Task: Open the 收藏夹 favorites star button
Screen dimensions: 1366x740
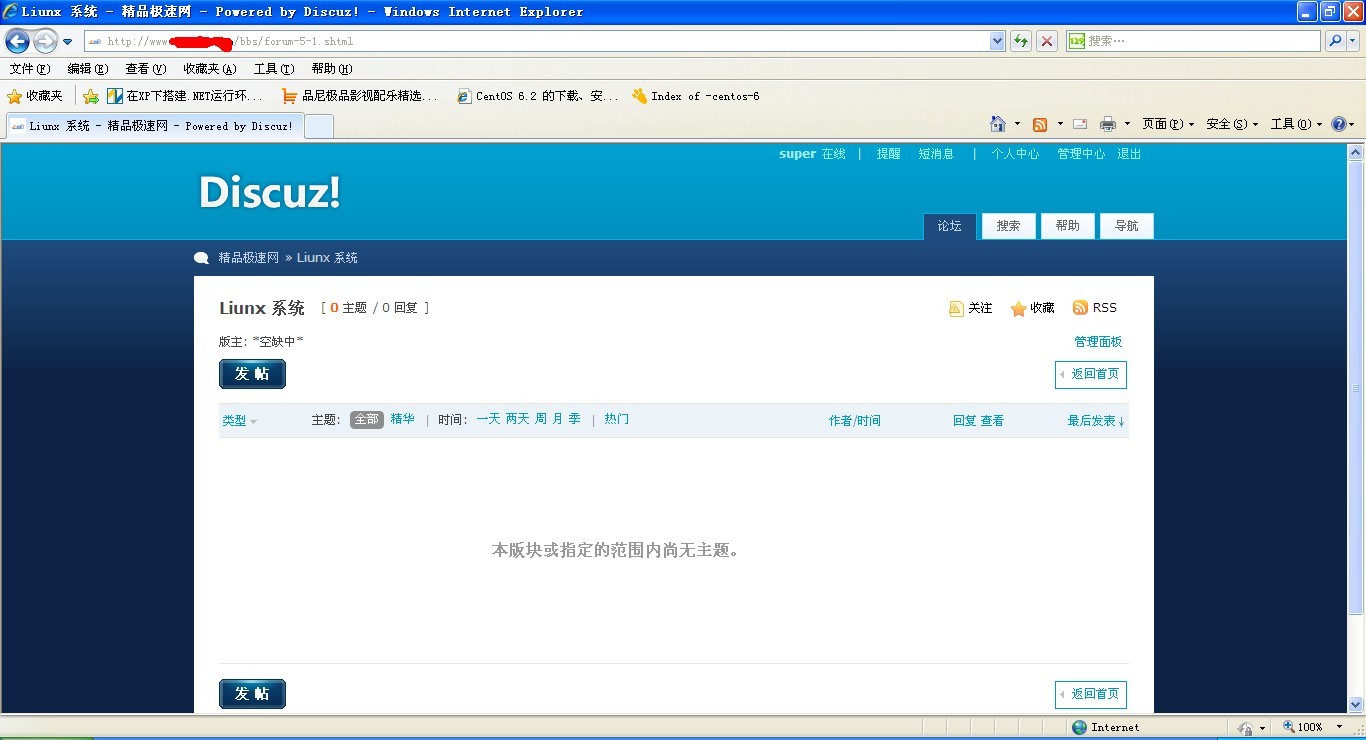Action: point(35,96)
